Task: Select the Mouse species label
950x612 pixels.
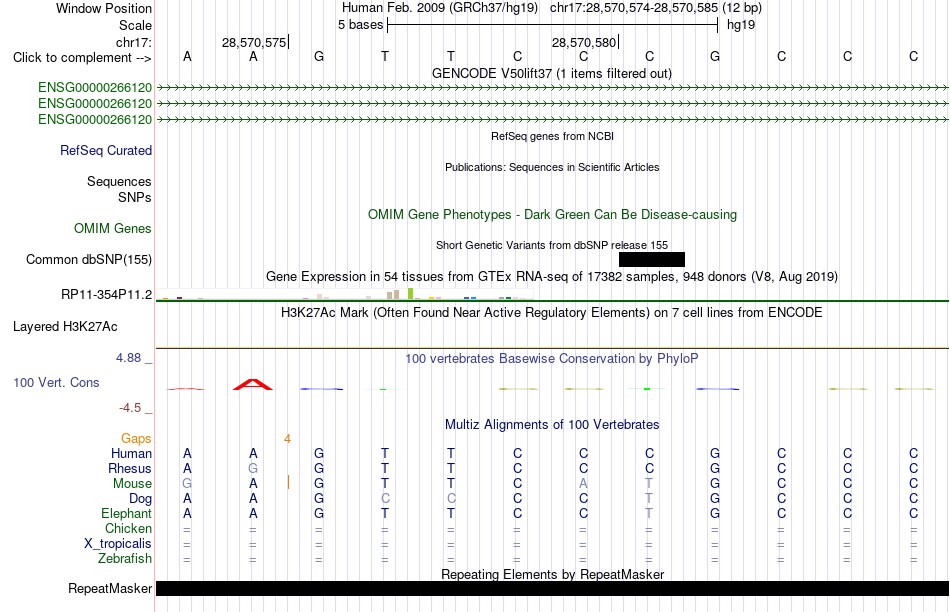Action: coord(132,484)
